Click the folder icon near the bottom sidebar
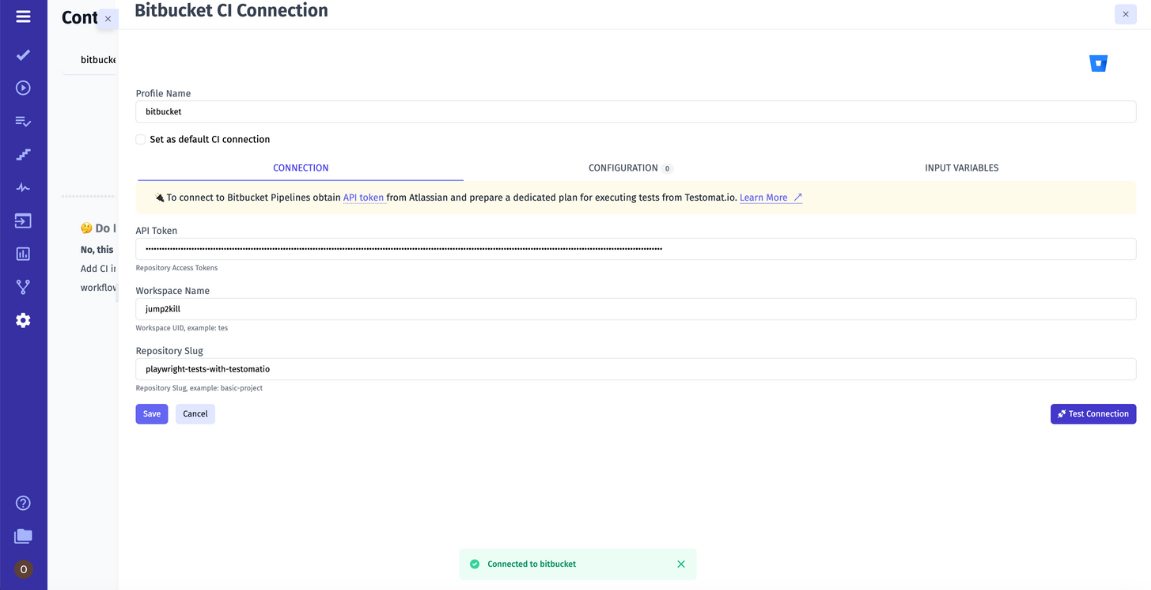The height and width of the screenshot is (590, 1151). (23, 535)
